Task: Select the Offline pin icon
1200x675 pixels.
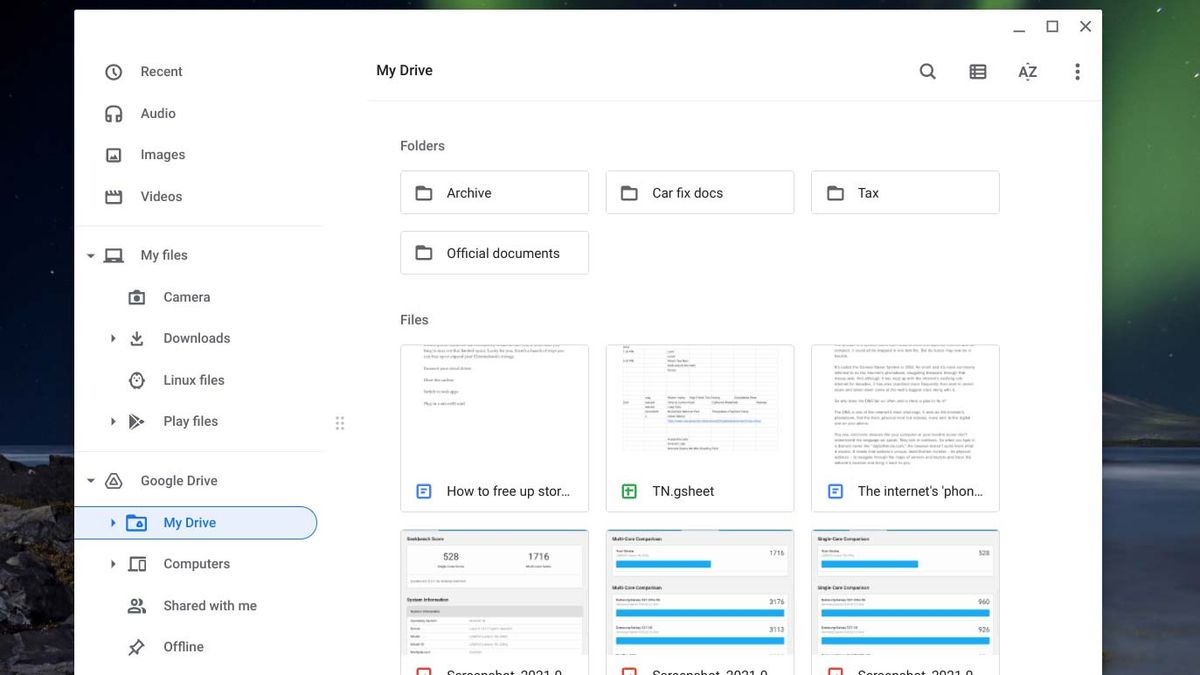Action: [x=136, y=647]
